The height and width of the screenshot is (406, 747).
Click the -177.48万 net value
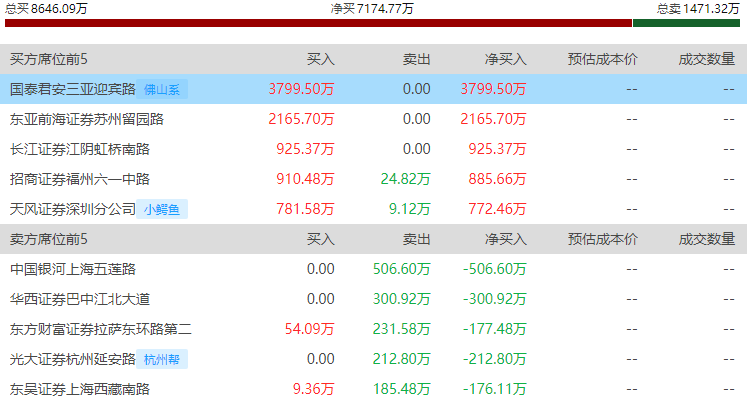pyautogui.click(x=495, y=329)
